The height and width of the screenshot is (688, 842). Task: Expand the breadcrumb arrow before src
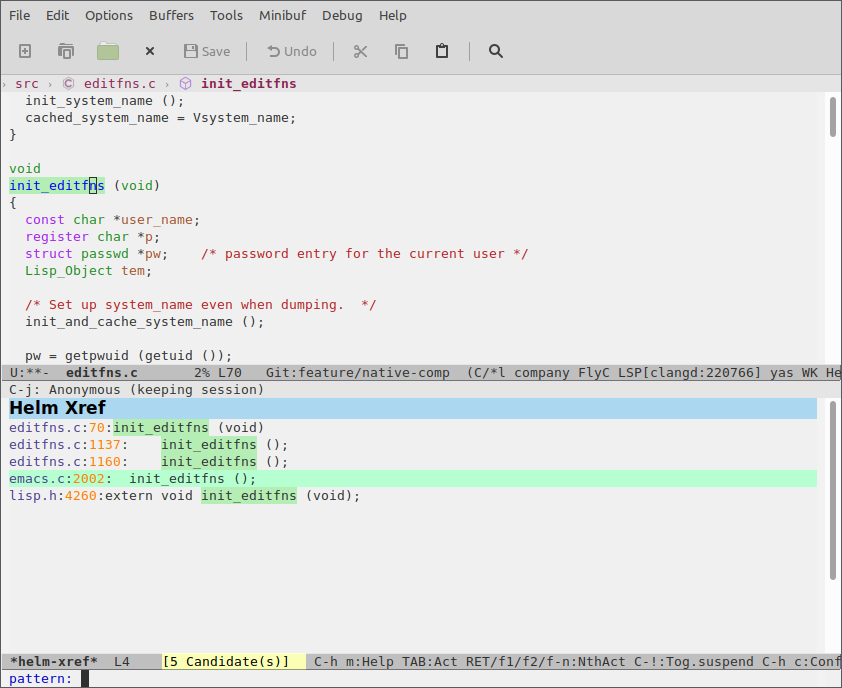4,84
